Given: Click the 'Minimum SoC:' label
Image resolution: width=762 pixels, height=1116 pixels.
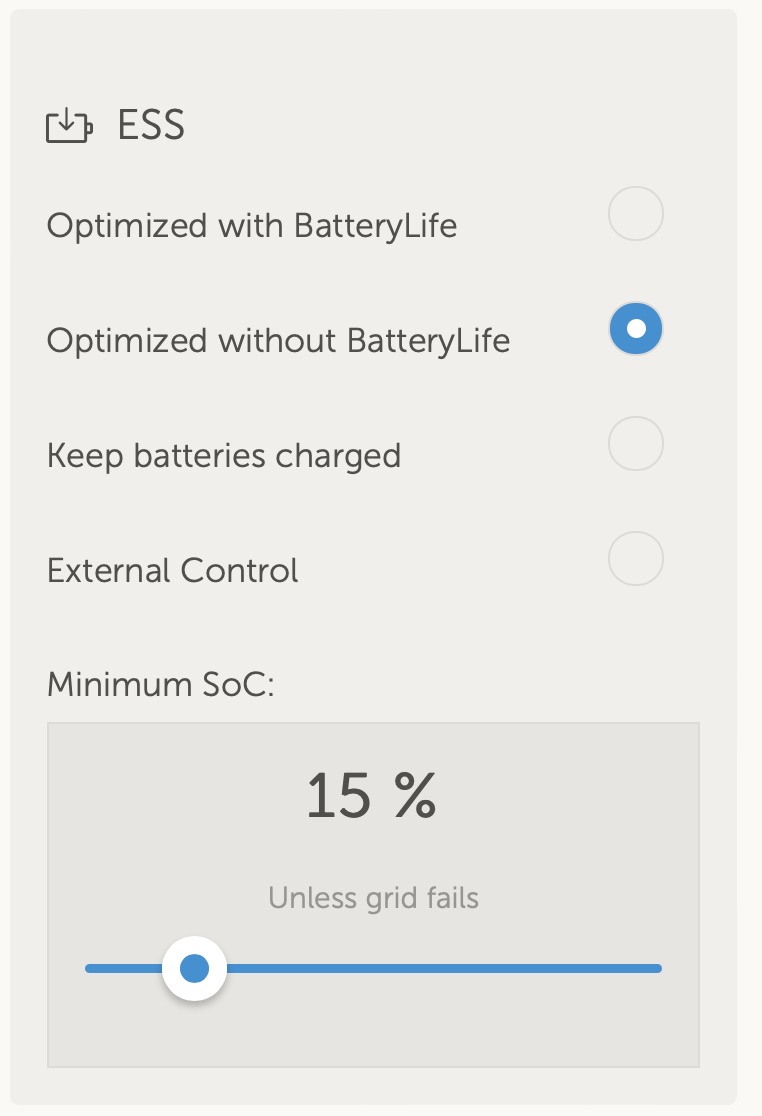Looking at the screenshot, I should 160,686.
